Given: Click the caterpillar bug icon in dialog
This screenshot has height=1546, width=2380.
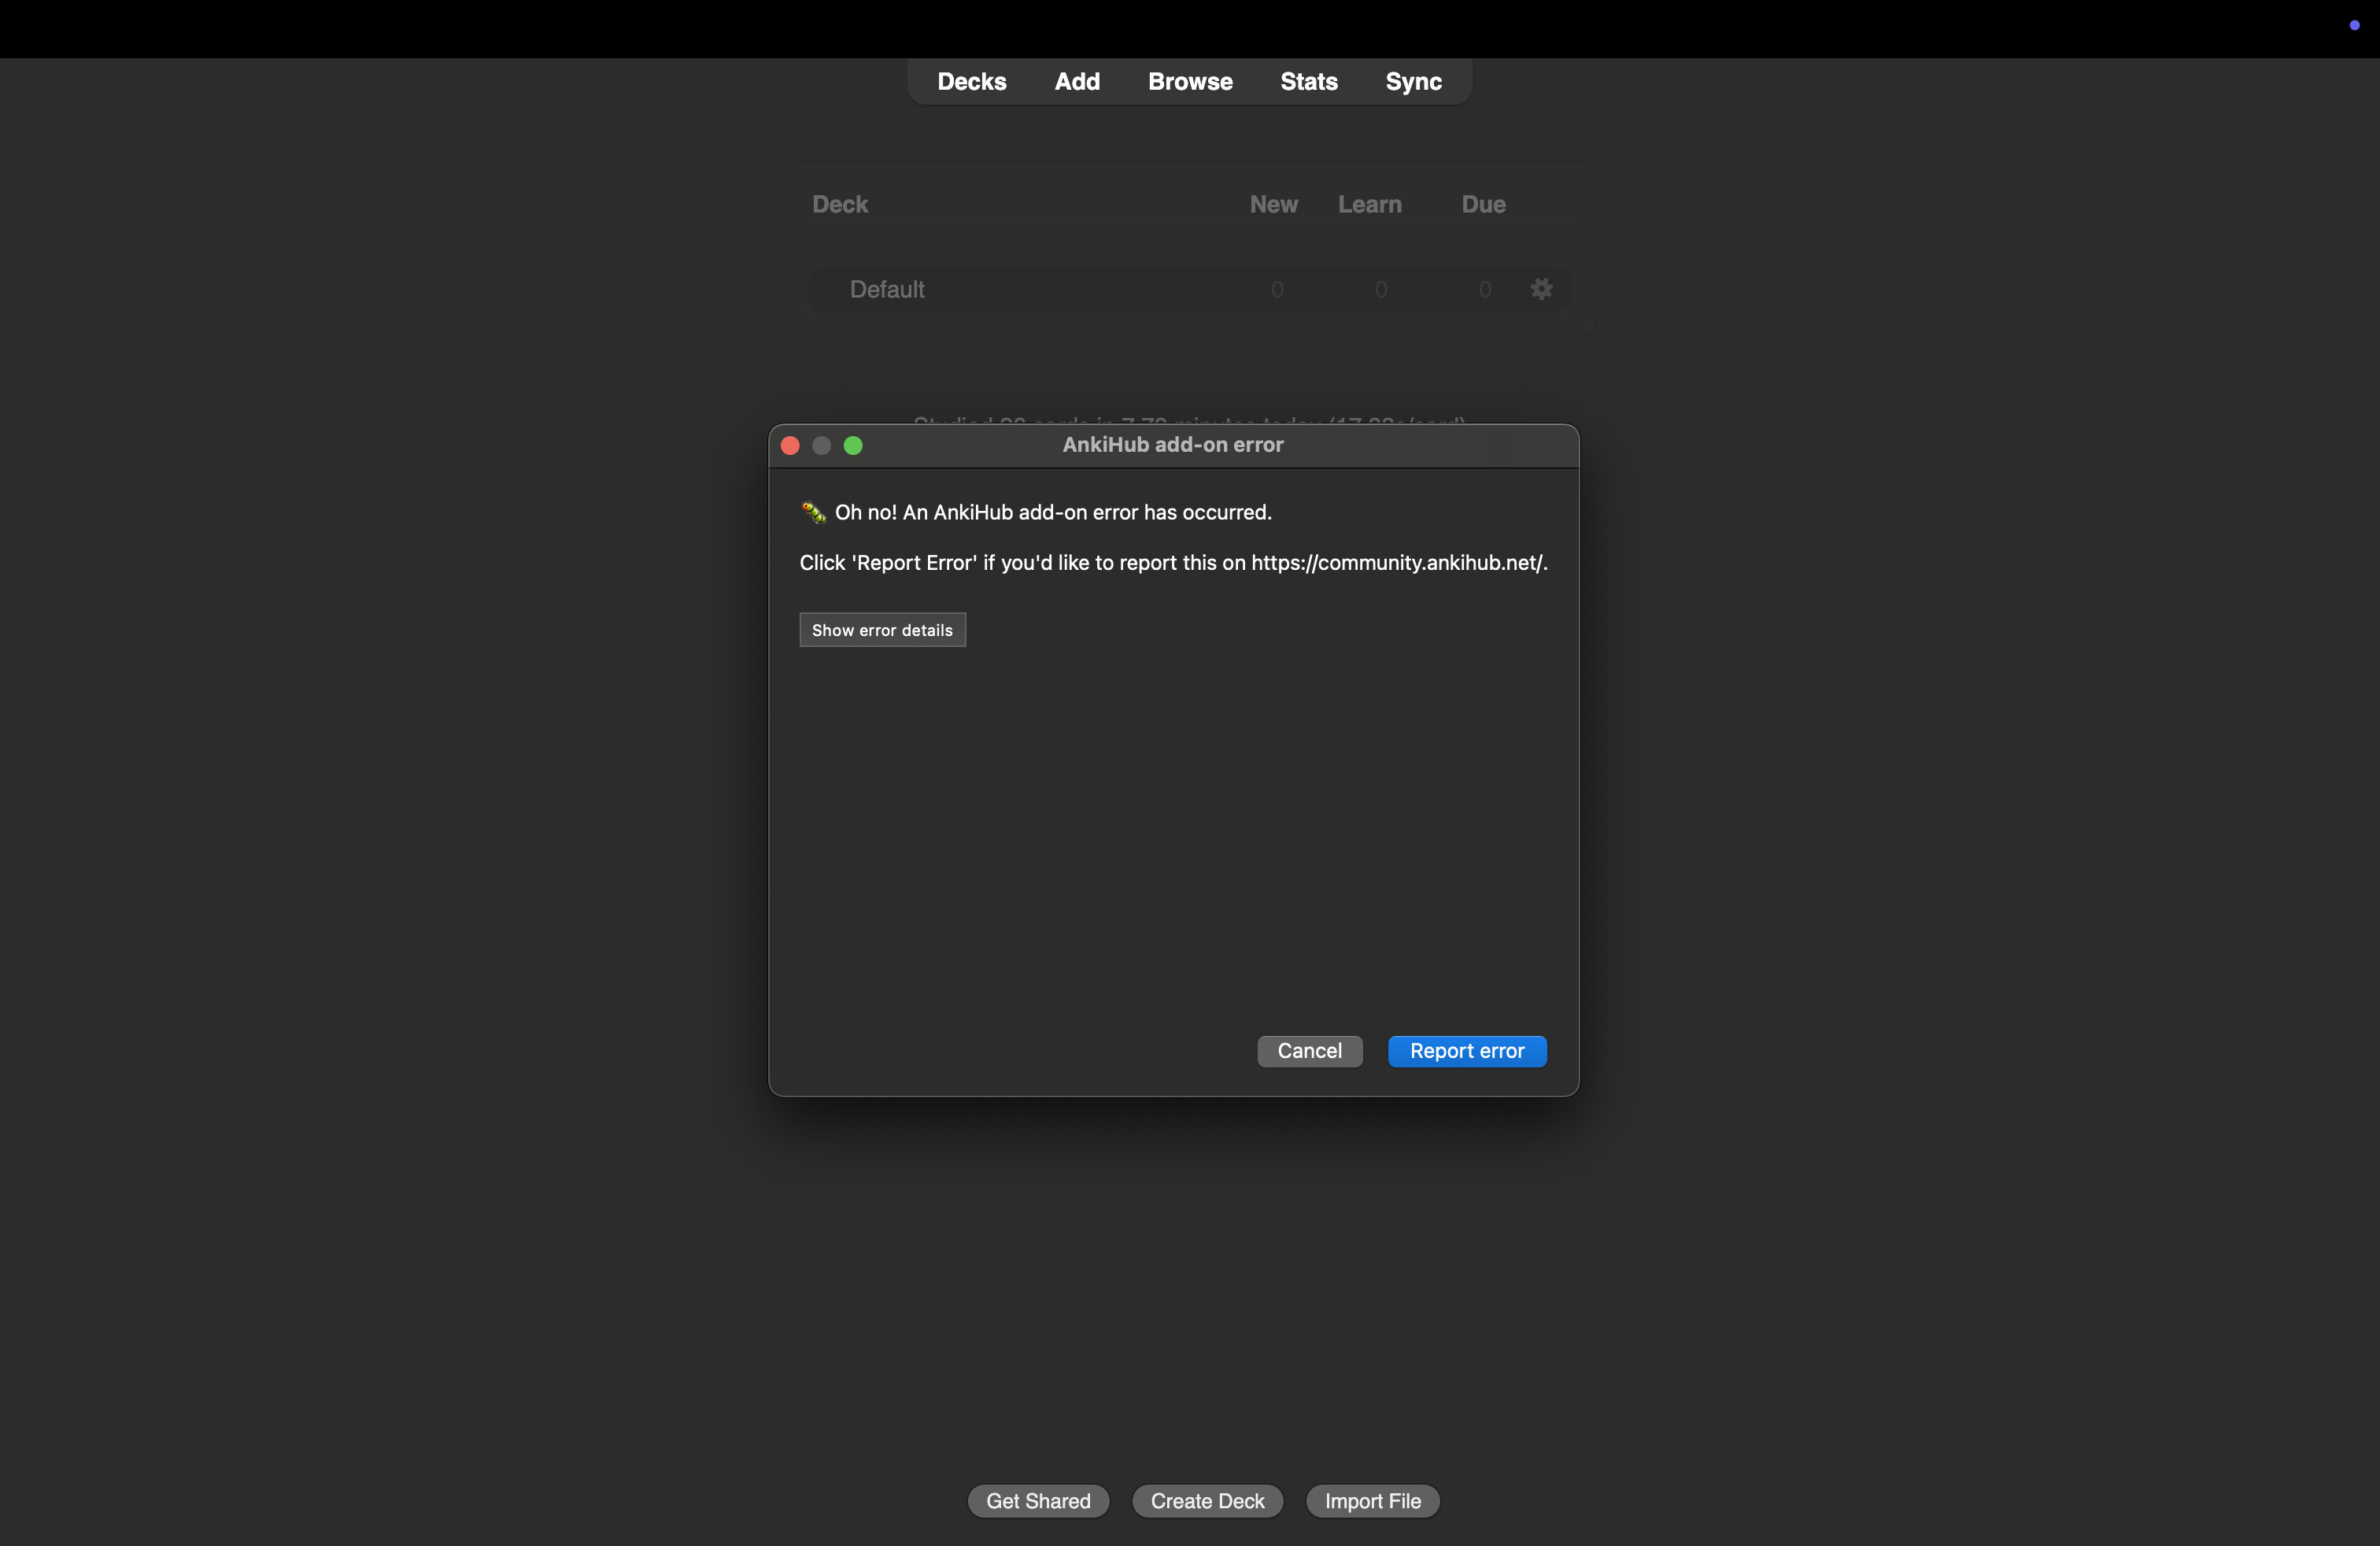Looking at the screenshot, I should (x=813, y=513).
